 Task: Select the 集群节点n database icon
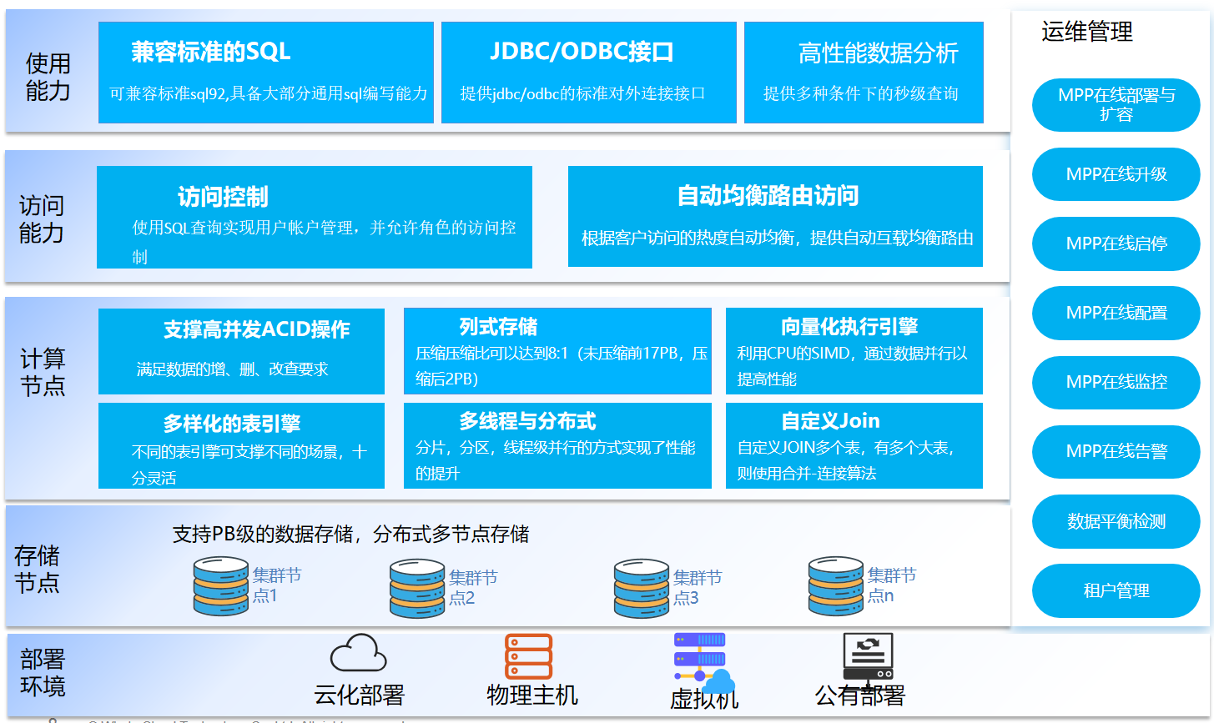coord(836,585)
